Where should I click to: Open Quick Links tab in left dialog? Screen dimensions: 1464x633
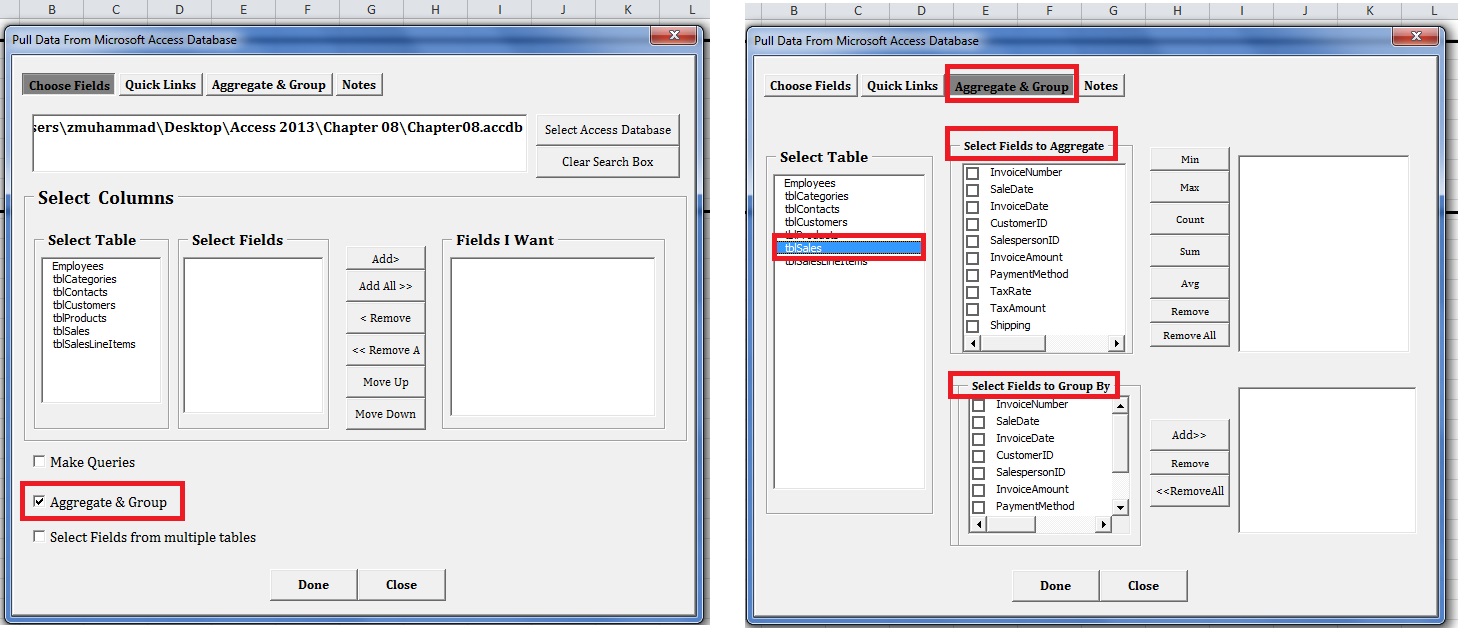click(x=160, y=85)
